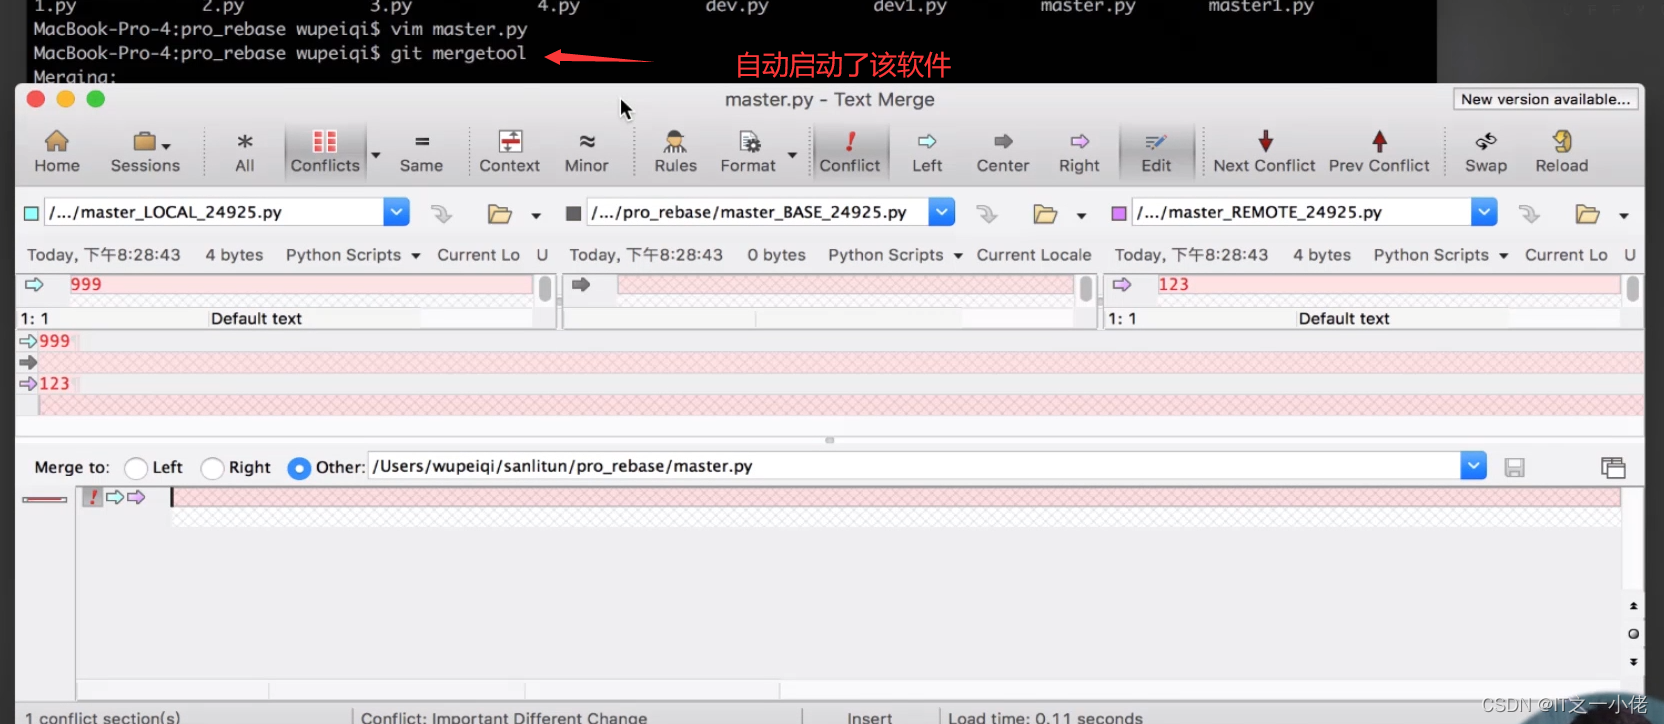Expand the REMOTE file path dropdown

pos(1485,212)
